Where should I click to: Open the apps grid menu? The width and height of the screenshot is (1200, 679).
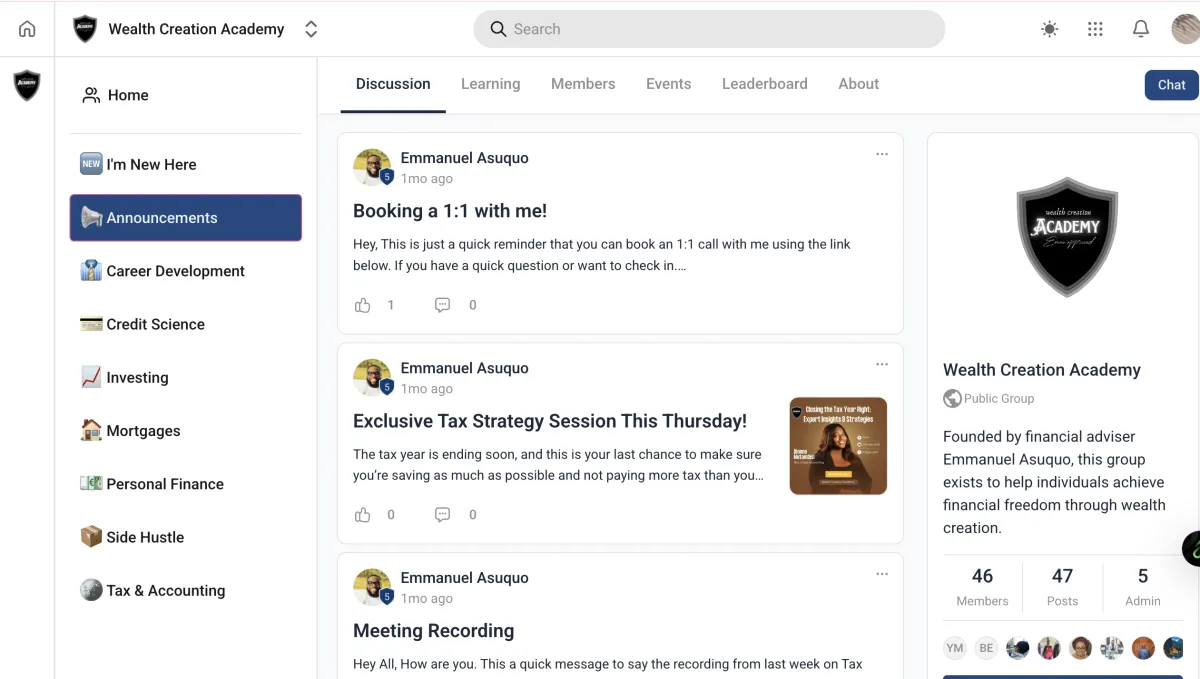click(1095, 29)
